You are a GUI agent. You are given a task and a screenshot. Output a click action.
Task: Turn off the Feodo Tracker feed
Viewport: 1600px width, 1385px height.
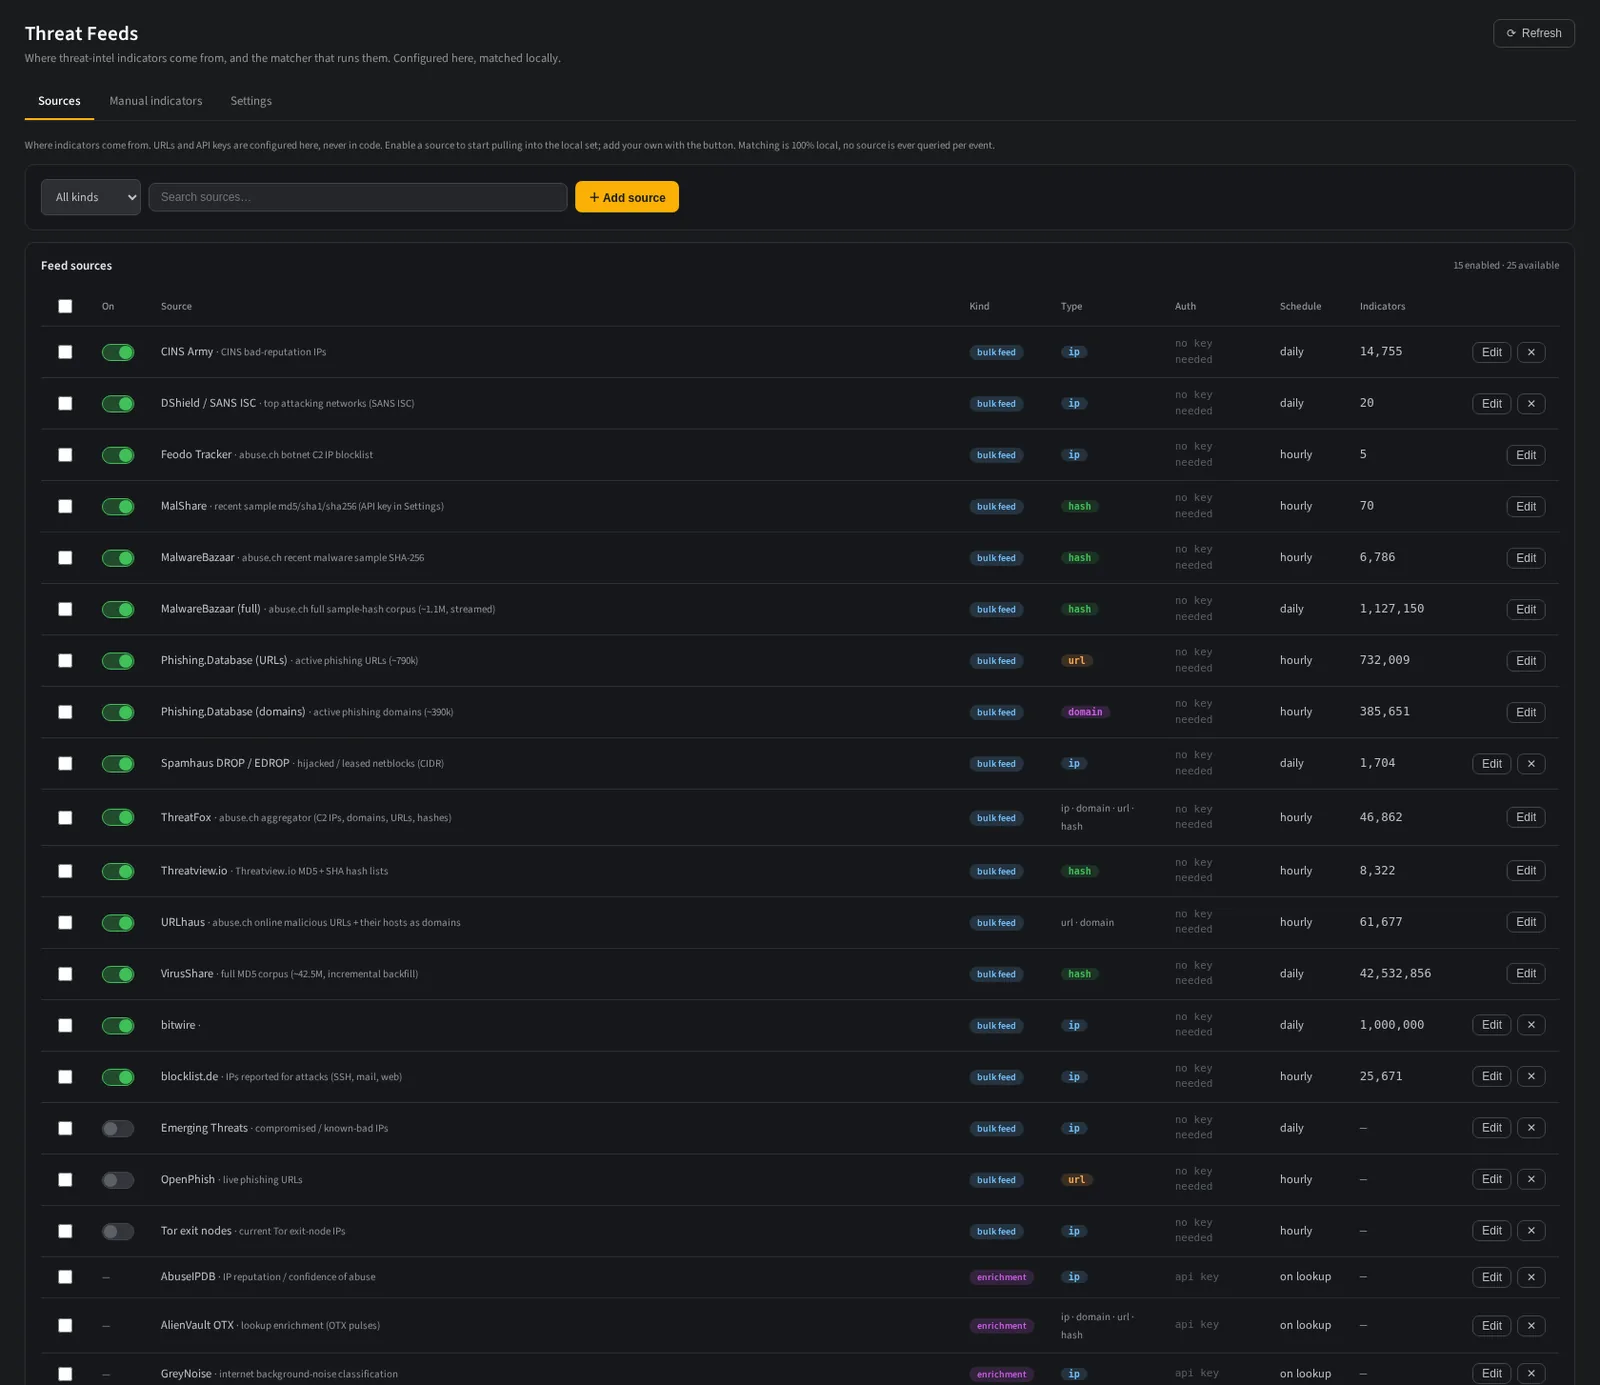tap(118, 455)
